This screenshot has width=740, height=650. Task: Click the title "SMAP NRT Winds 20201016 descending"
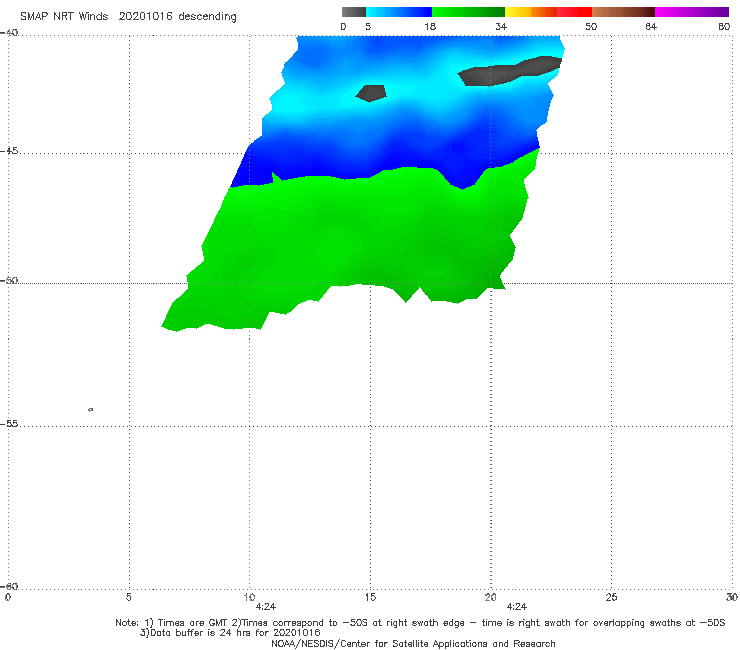pos(128,17)
